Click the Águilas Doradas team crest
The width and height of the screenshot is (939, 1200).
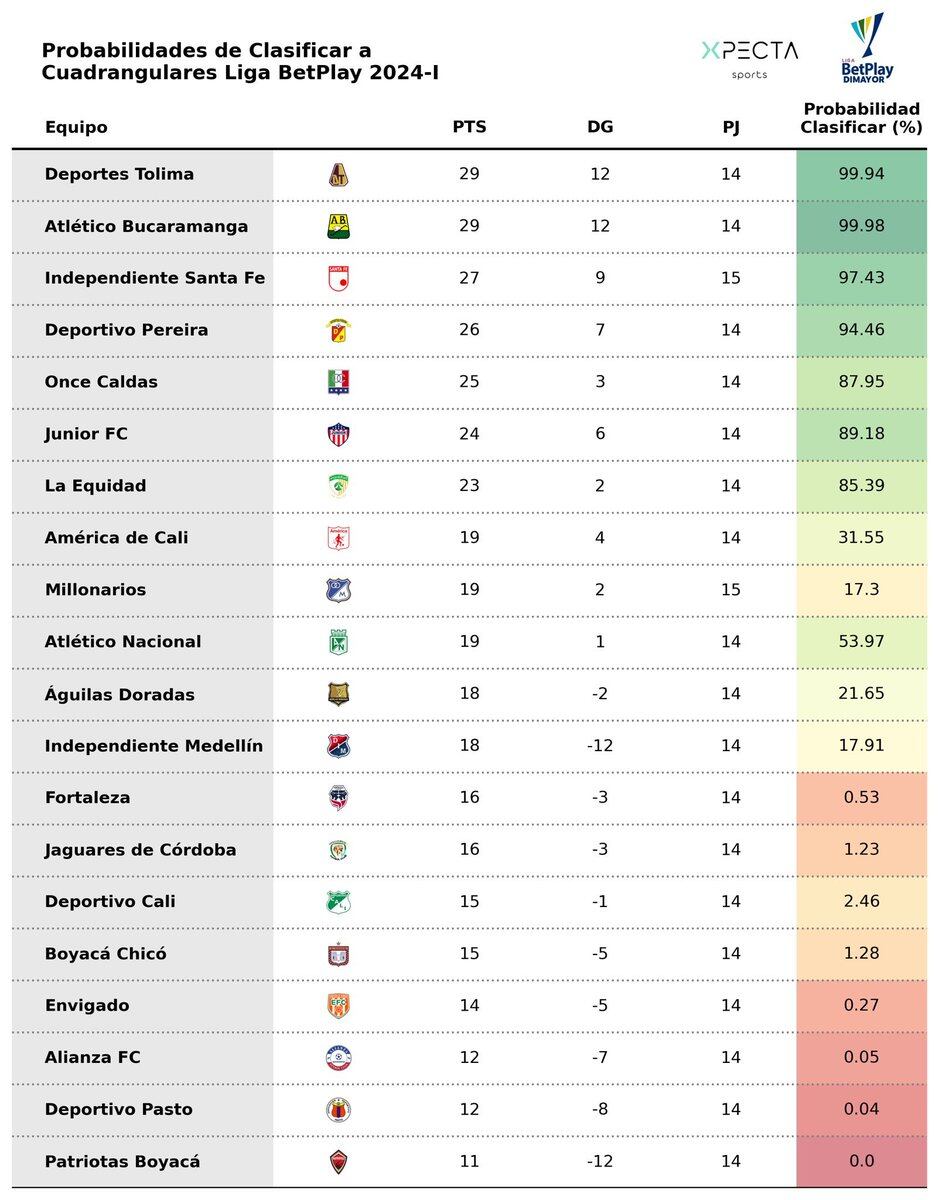[x=339, y=694]
